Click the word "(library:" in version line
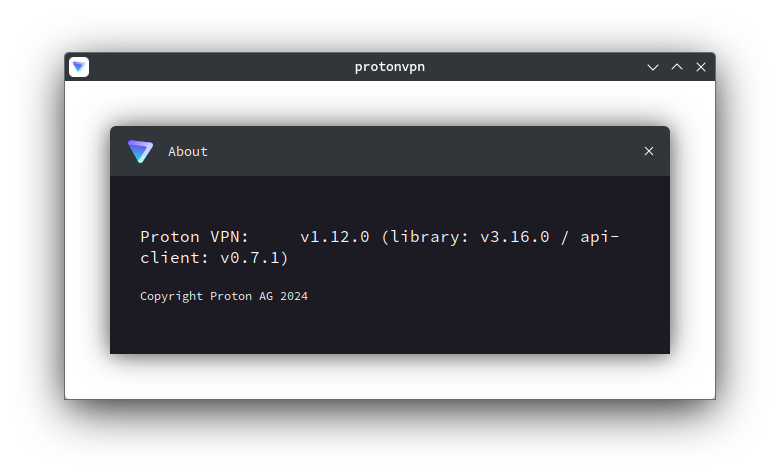The width and height of the screenshot is (780, 476). 425,237
